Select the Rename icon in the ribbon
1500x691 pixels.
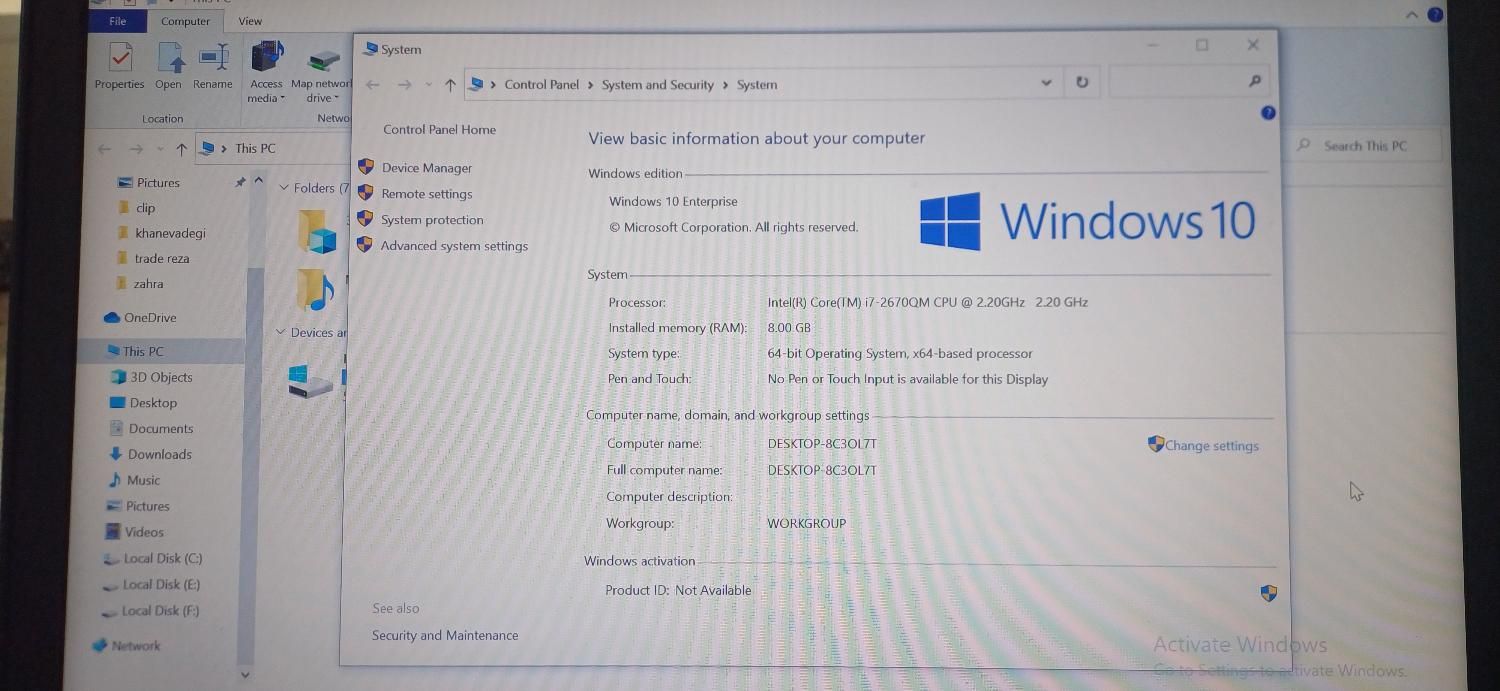click(x=213, y=66)
